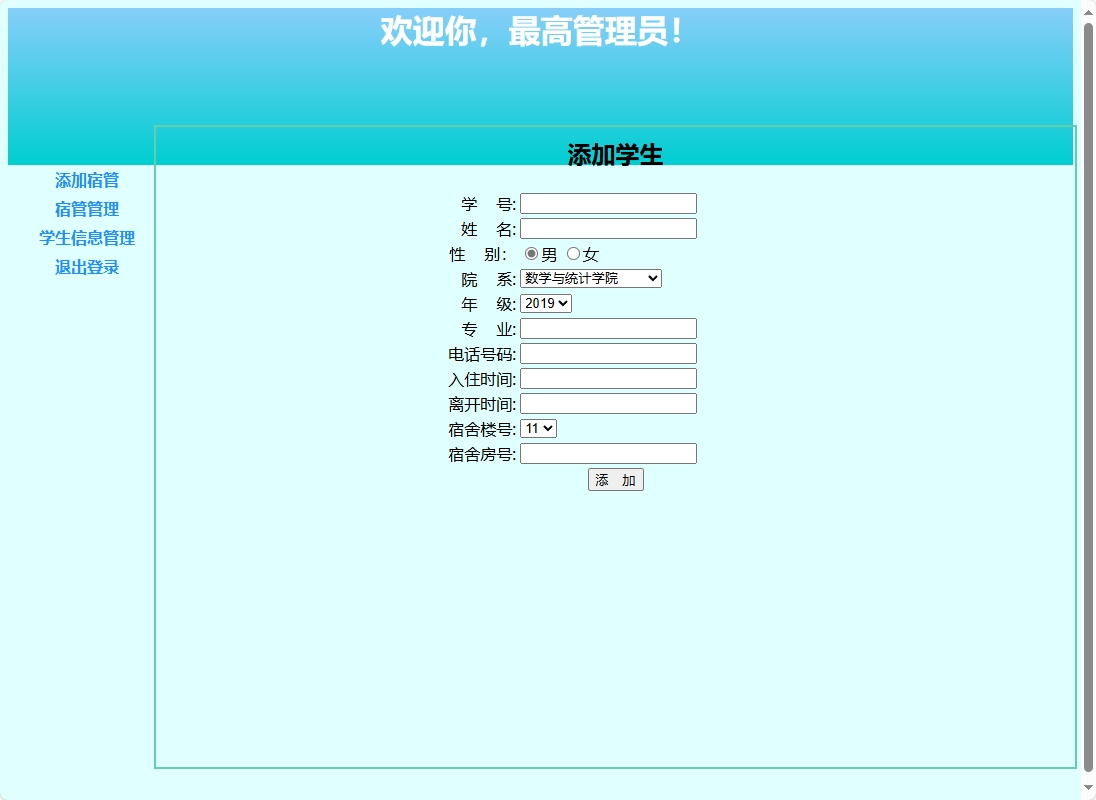The image size is (1096, 800).
Task: Click the 离开时间 leave time field
Action: tap(607, 403)
